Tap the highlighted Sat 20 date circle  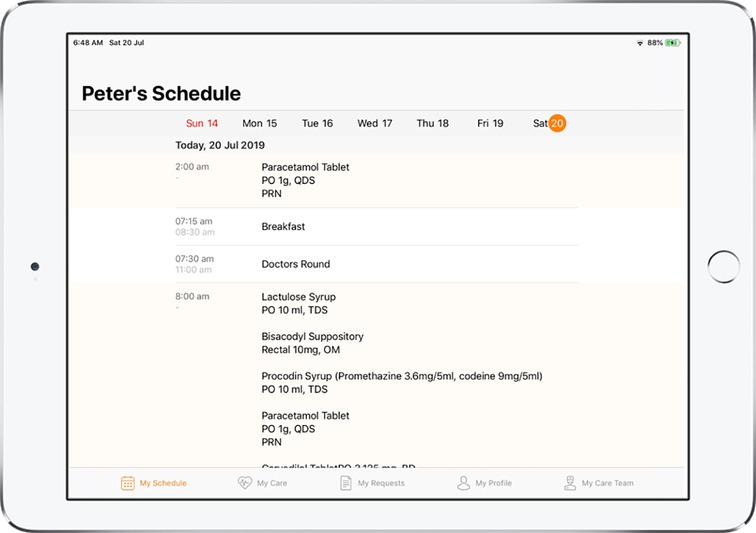pyautogui.click(x=557, y=123)
